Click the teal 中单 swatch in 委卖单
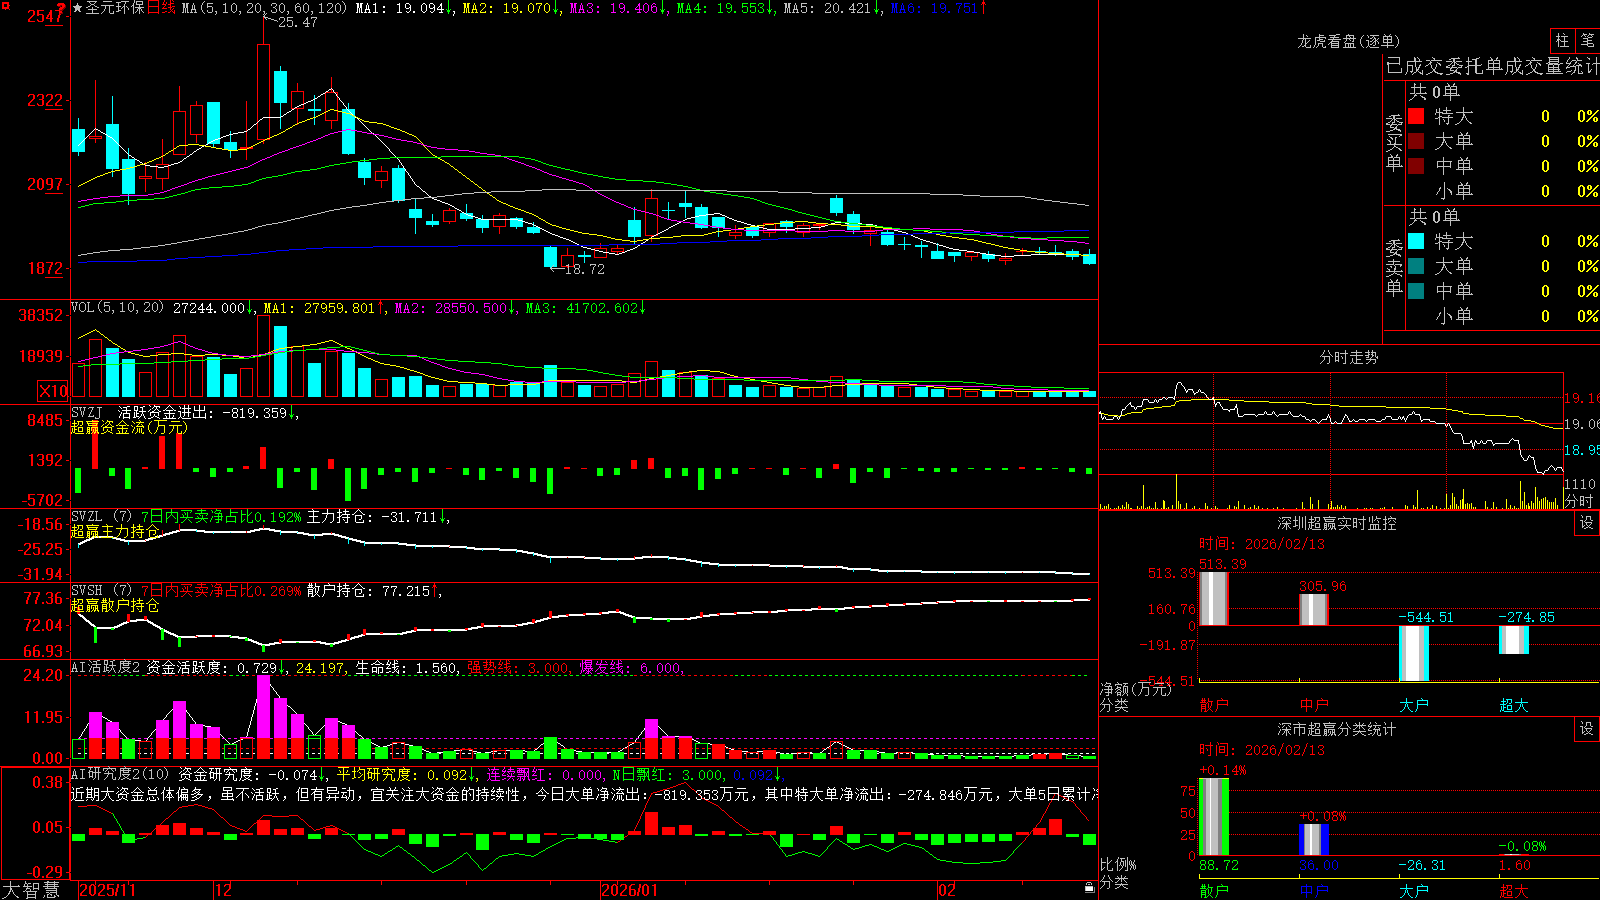This screenshot has width=1600, height=900. (x=1416, y=291)
